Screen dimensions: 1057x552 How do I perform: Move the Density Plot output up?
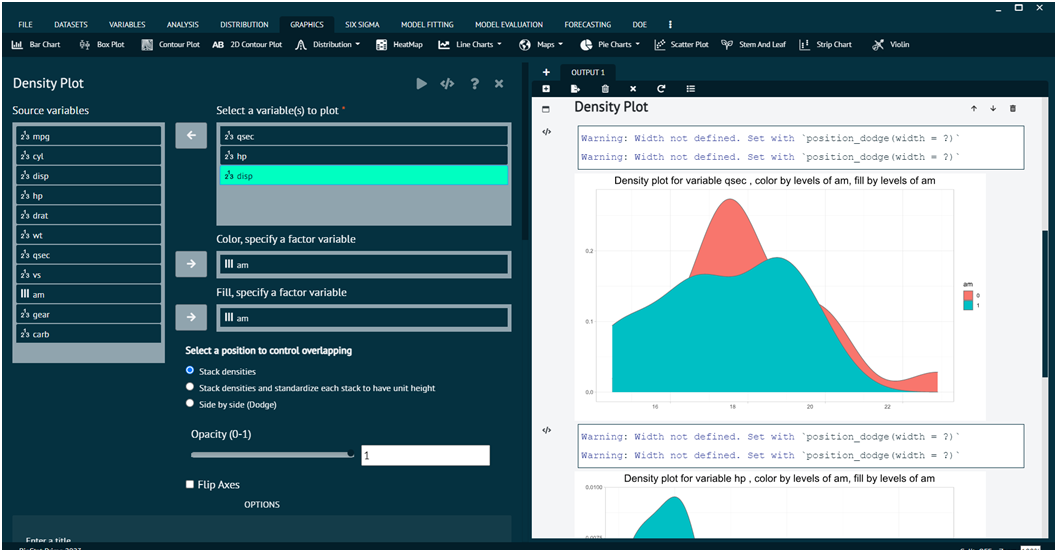click(973, 109)
